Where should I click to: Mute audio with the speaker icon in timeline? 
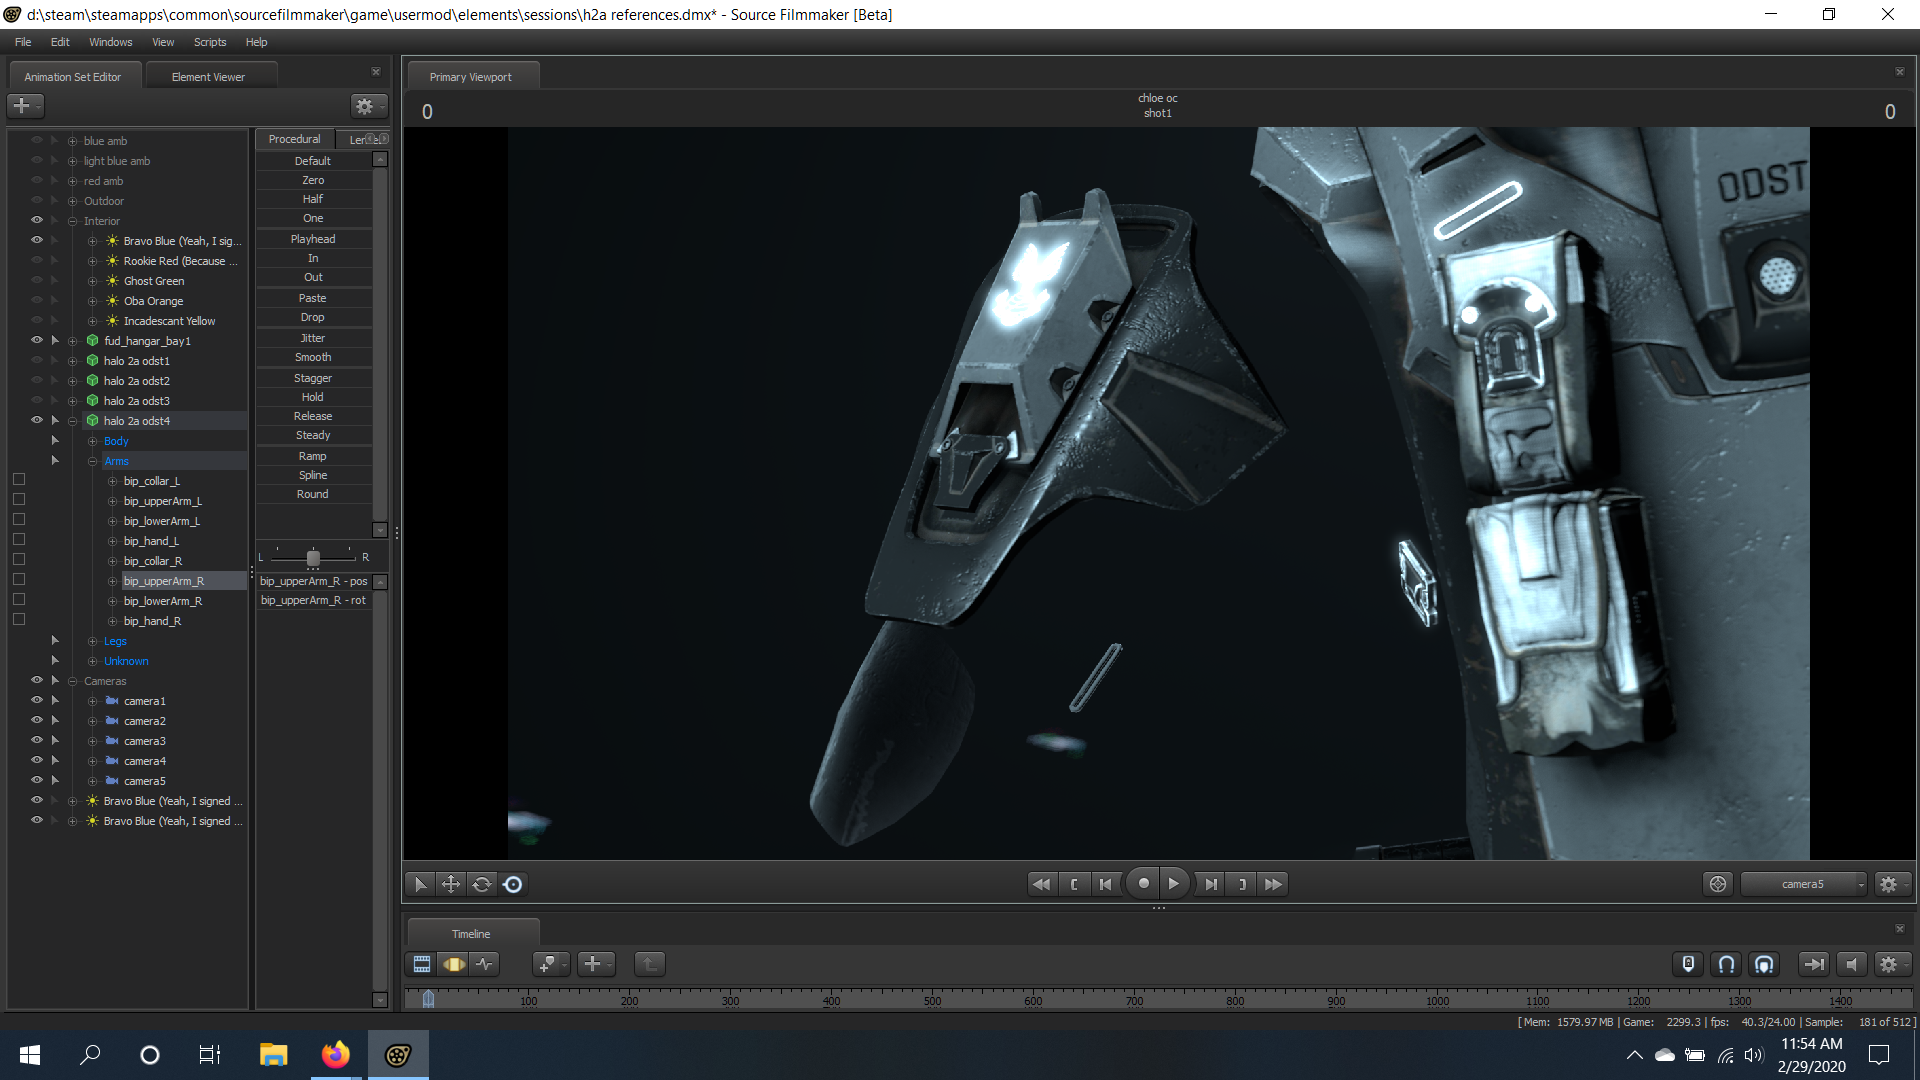click(x=1851, y=964)
